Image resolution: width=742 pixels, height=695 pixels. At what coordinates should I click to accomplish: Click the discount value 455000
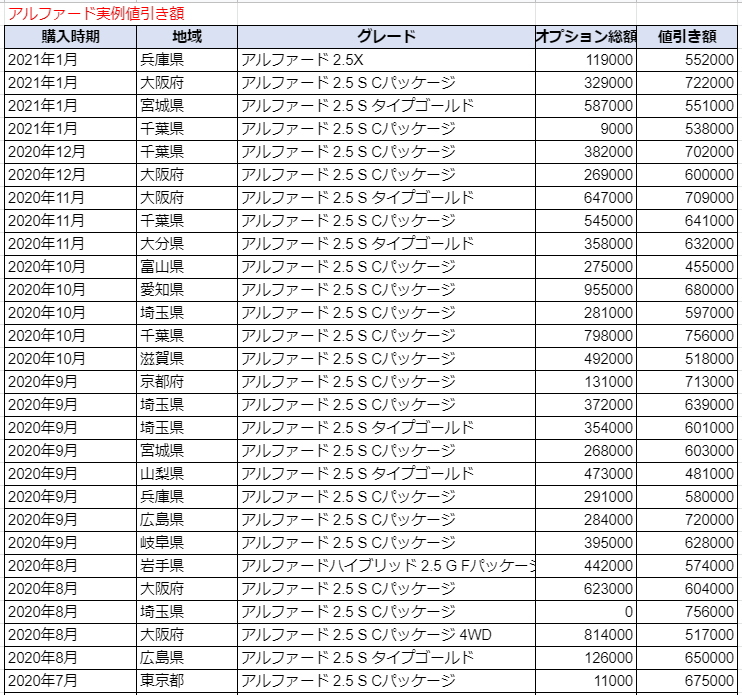(x=687, y=267)
